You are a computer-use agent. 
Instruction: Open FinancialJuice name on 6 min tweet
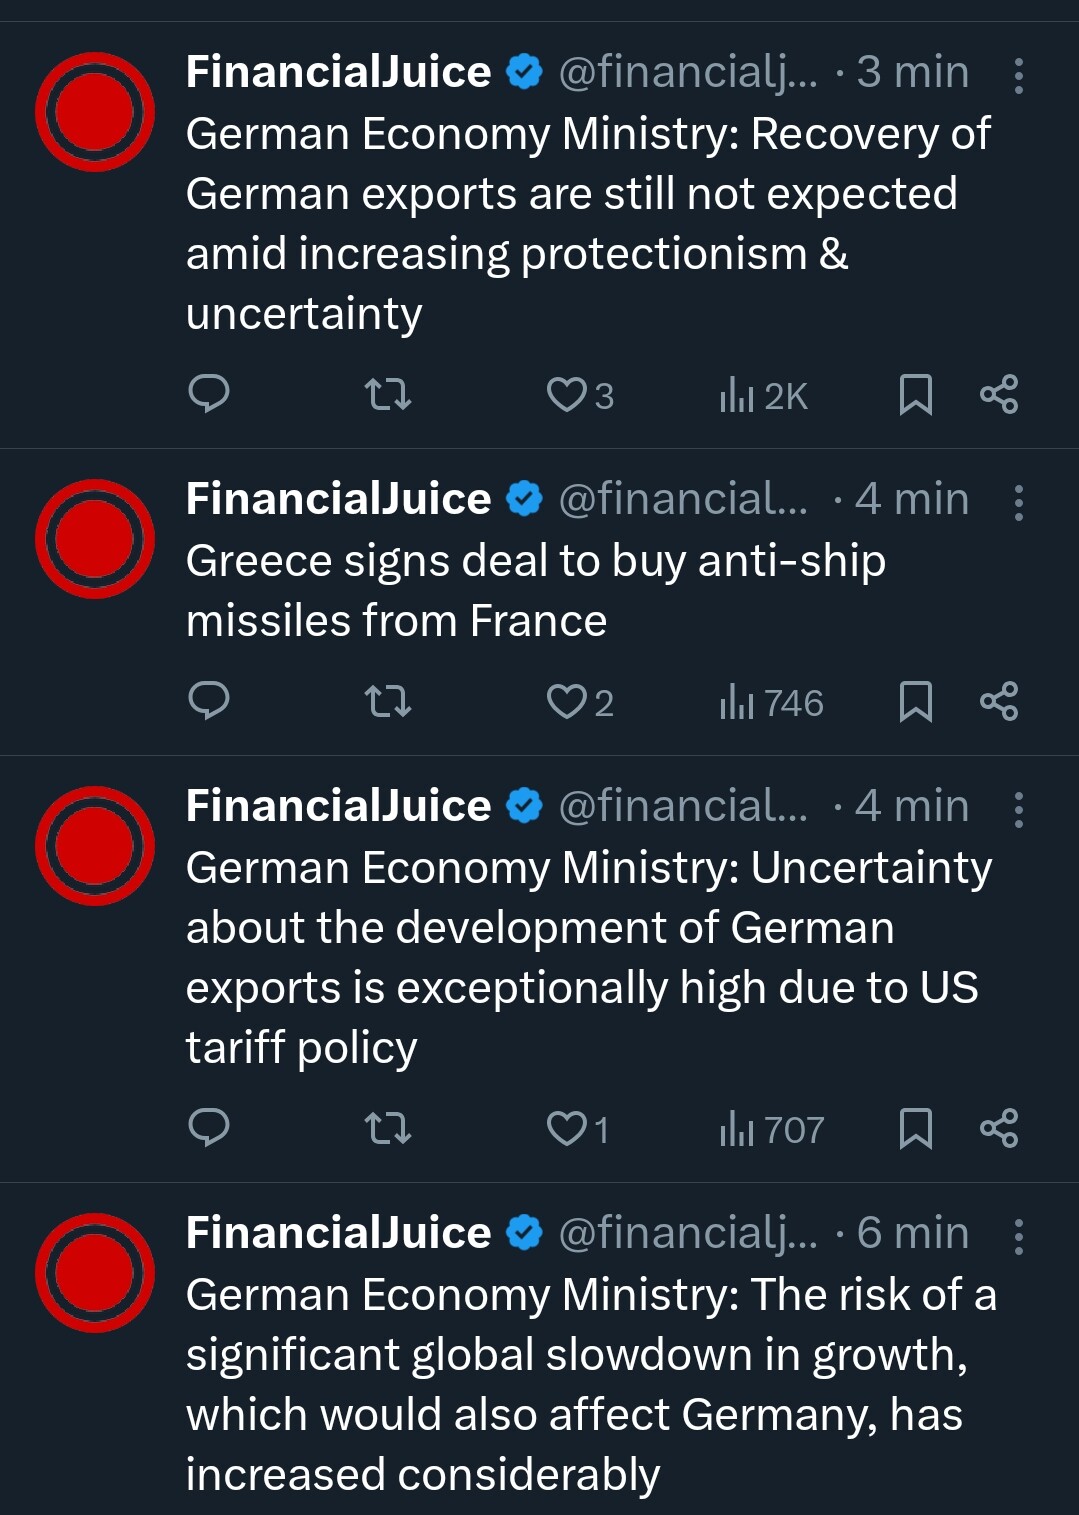coord(338,1232)
